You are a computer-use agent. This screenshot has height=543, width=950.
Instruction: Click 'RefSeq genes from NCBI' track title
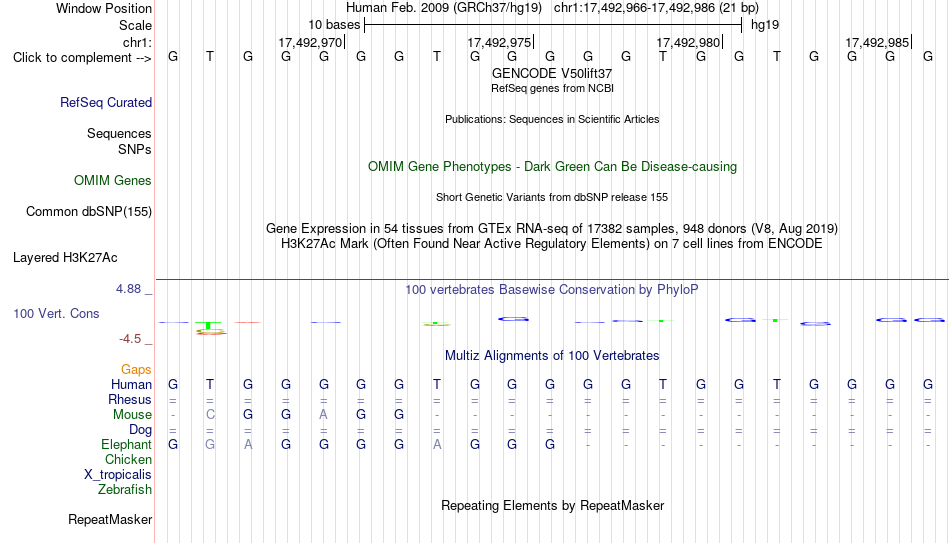553,88
